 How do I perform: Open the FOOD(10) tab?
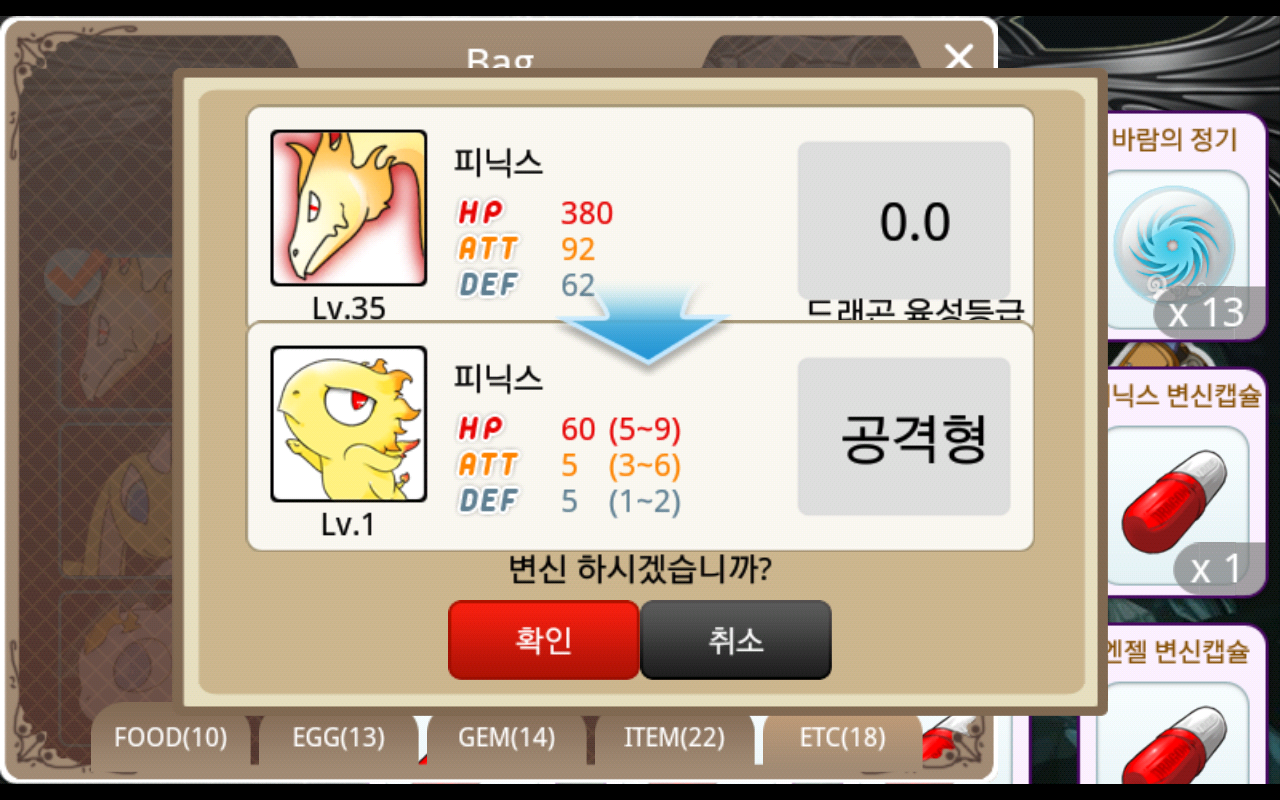pos(170,738)
